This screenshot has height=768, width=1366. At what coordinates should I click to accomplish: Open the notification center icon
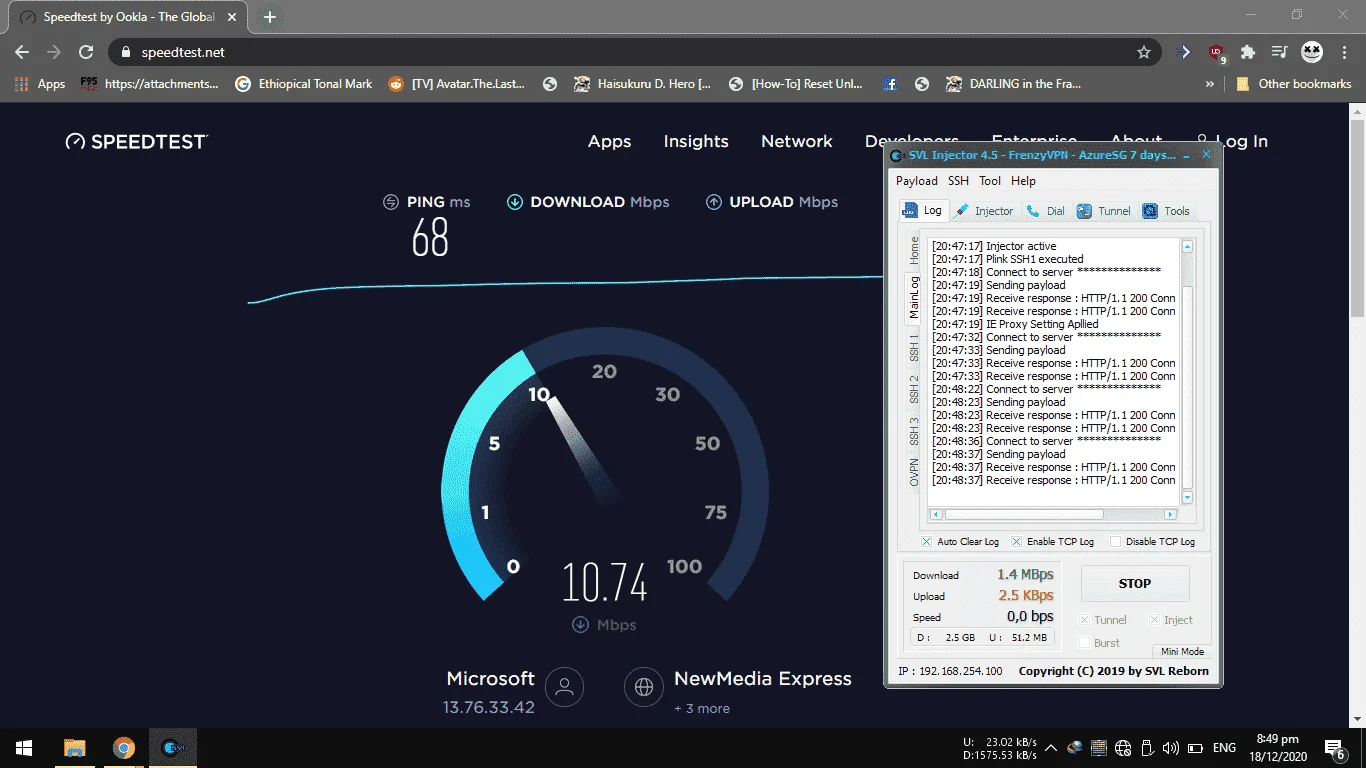[1334, 748]
